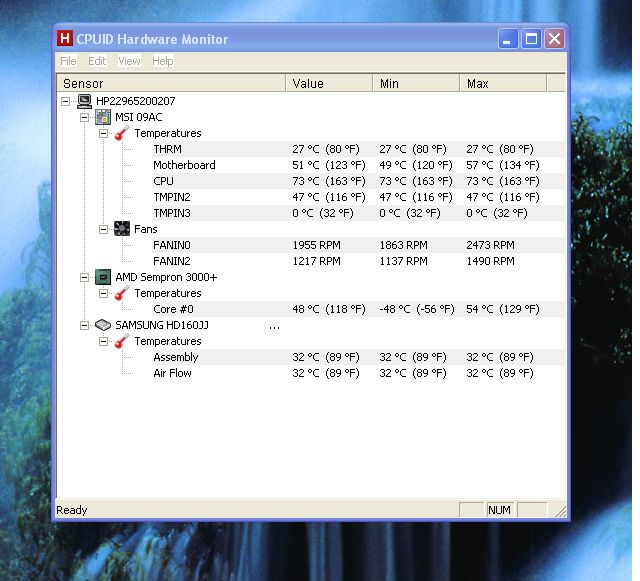Click the window resize grip corner
The width and height of the screenshot is (640, 581).
[x=560, y=511]
